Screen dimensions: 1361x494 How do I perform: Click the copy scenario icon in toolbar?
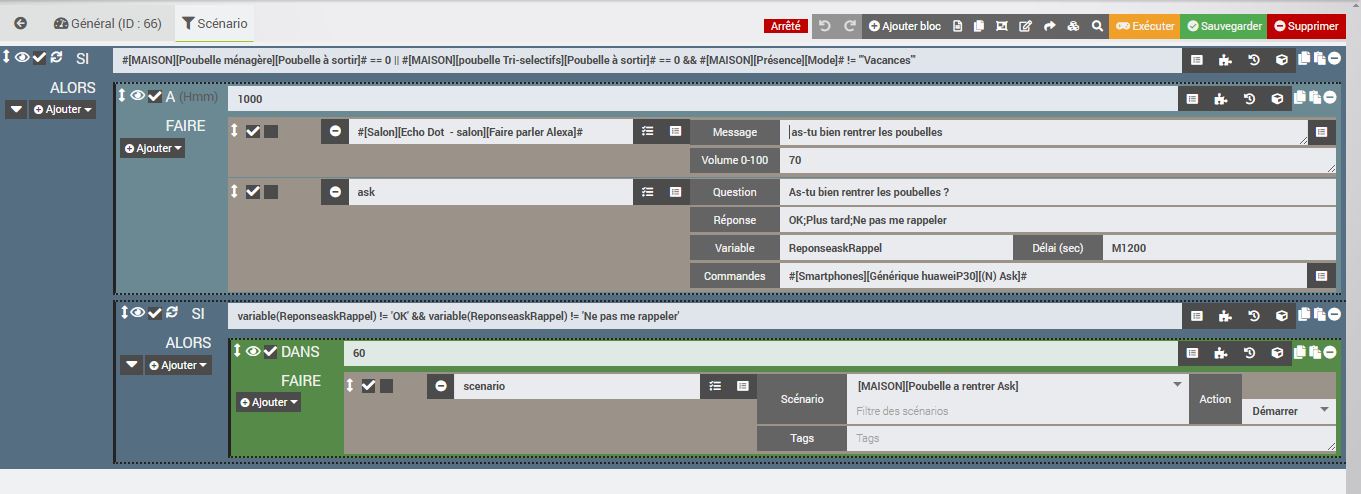980,26
